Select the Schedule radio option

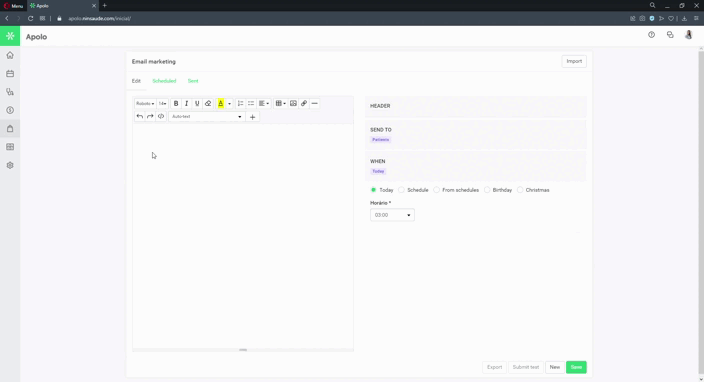[401, 190]
